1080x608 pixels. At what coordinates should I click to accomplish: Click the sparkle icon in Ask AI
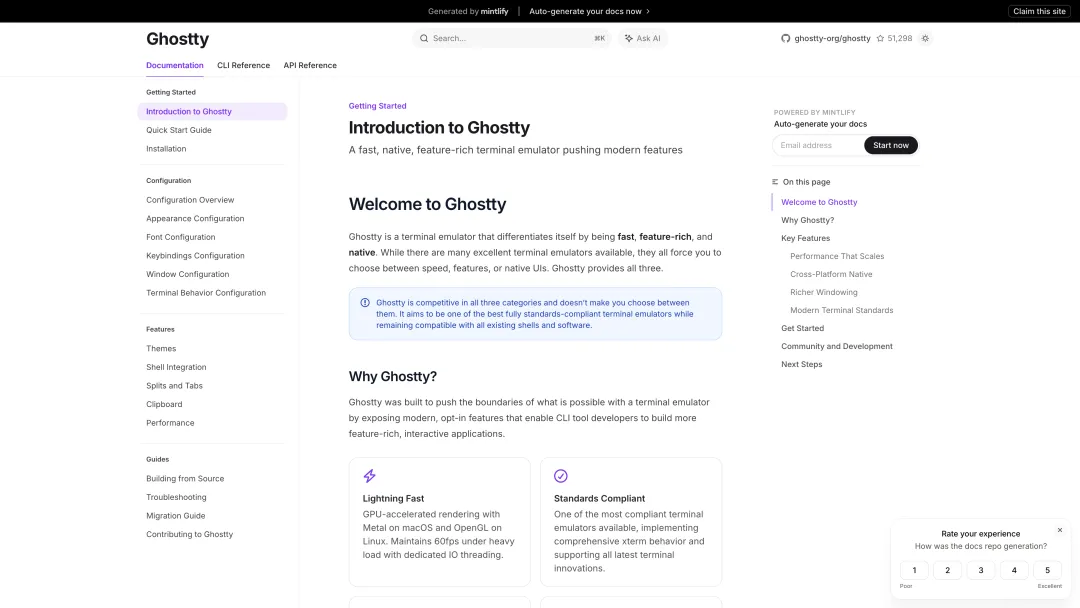628,39
